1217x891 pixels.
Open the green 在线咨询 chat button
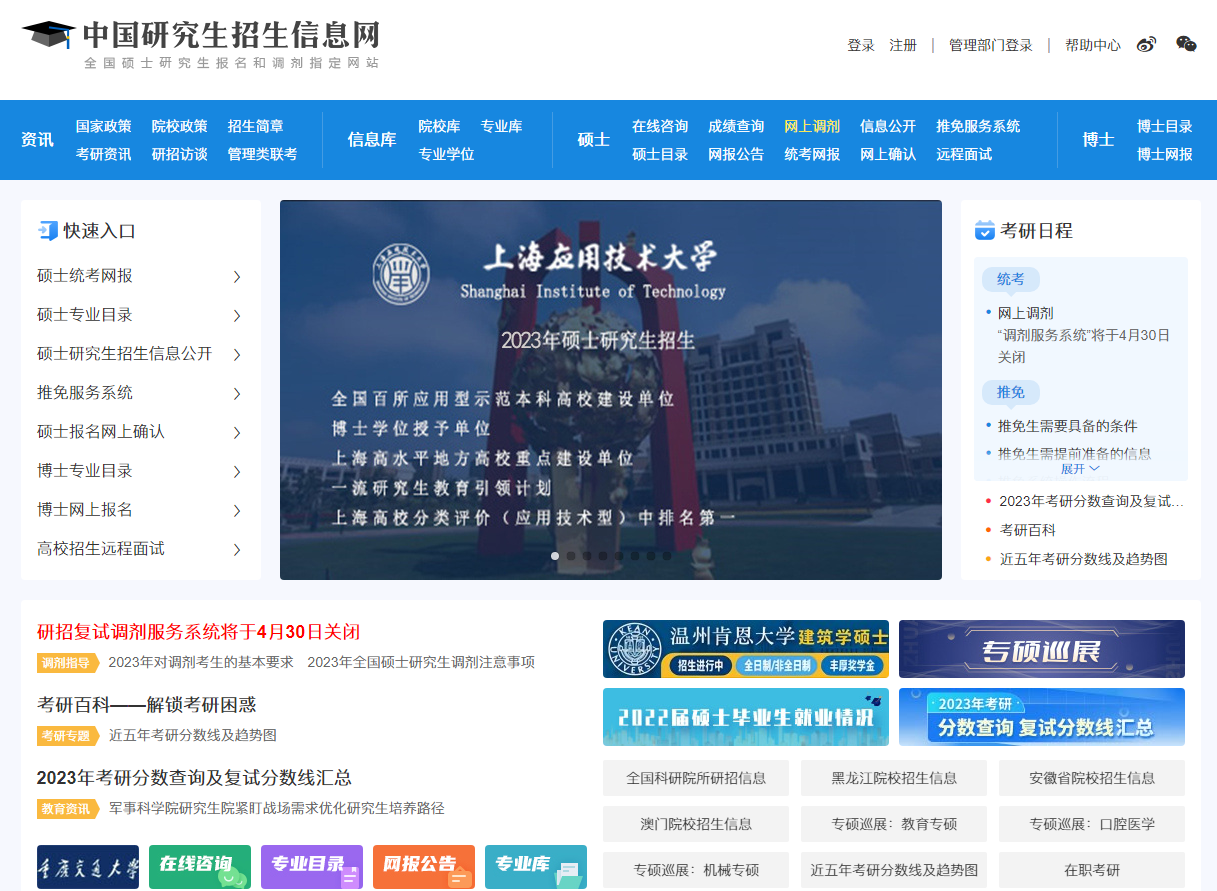(x=200, y=867)
